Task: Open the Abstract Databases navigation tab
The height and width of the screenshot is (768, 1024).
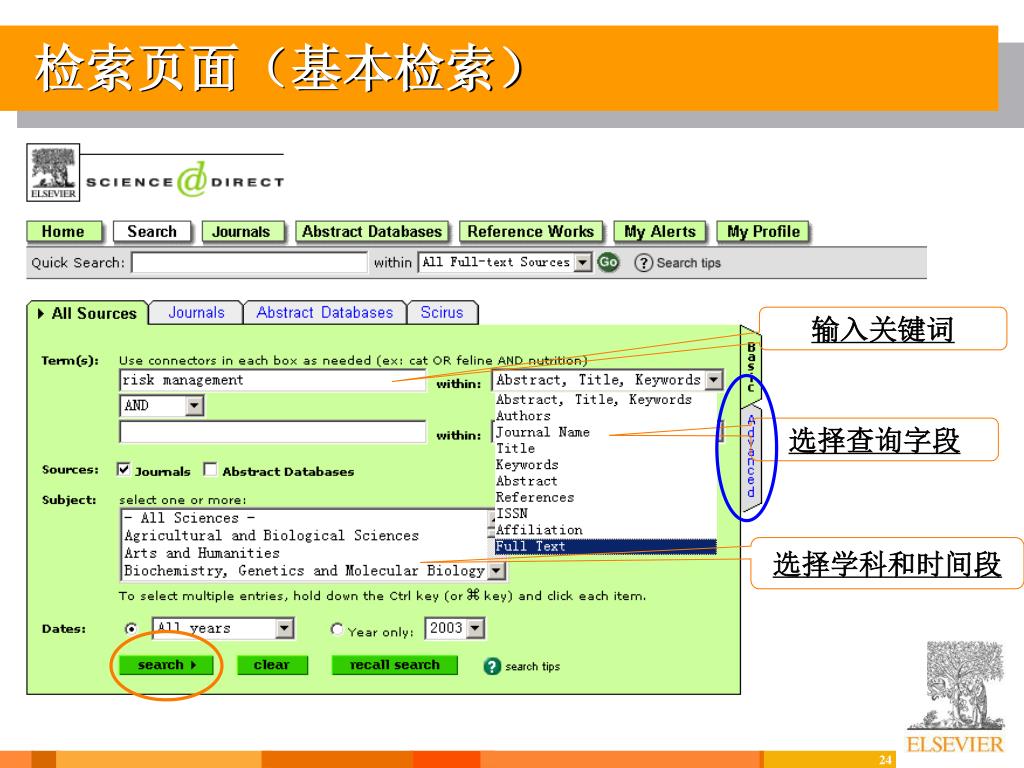Action: pyautogui.click(x=372, y=232)
